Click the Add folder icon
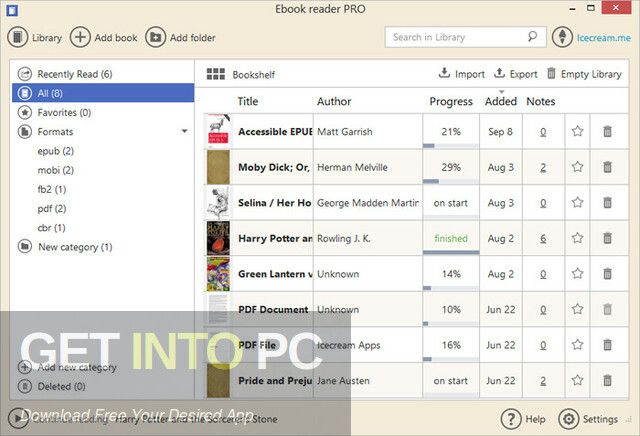The height and width of the screenshot is (436, 640). pyautogui.click(x=156, y=38)
